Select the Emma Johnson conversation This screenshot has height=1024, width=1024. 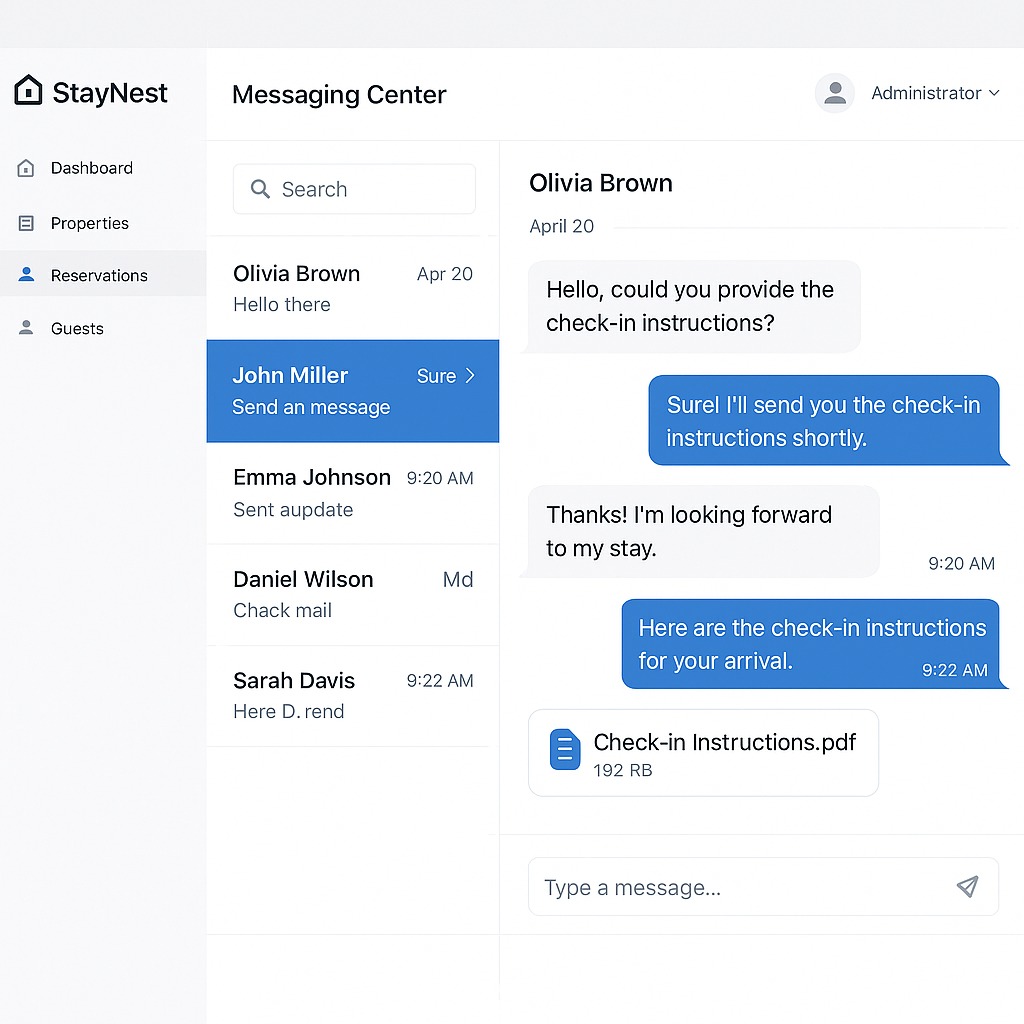pyautogui.click(x=352, y=493)
